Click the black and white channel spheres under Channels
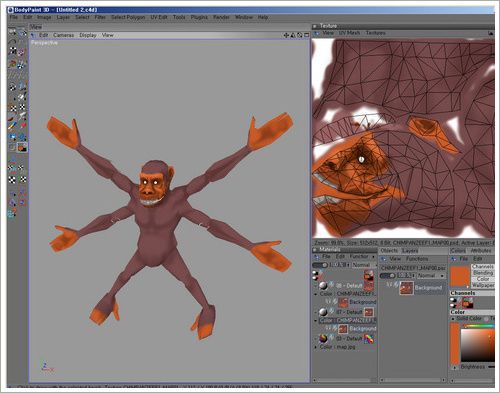 (x=453, y=303)
